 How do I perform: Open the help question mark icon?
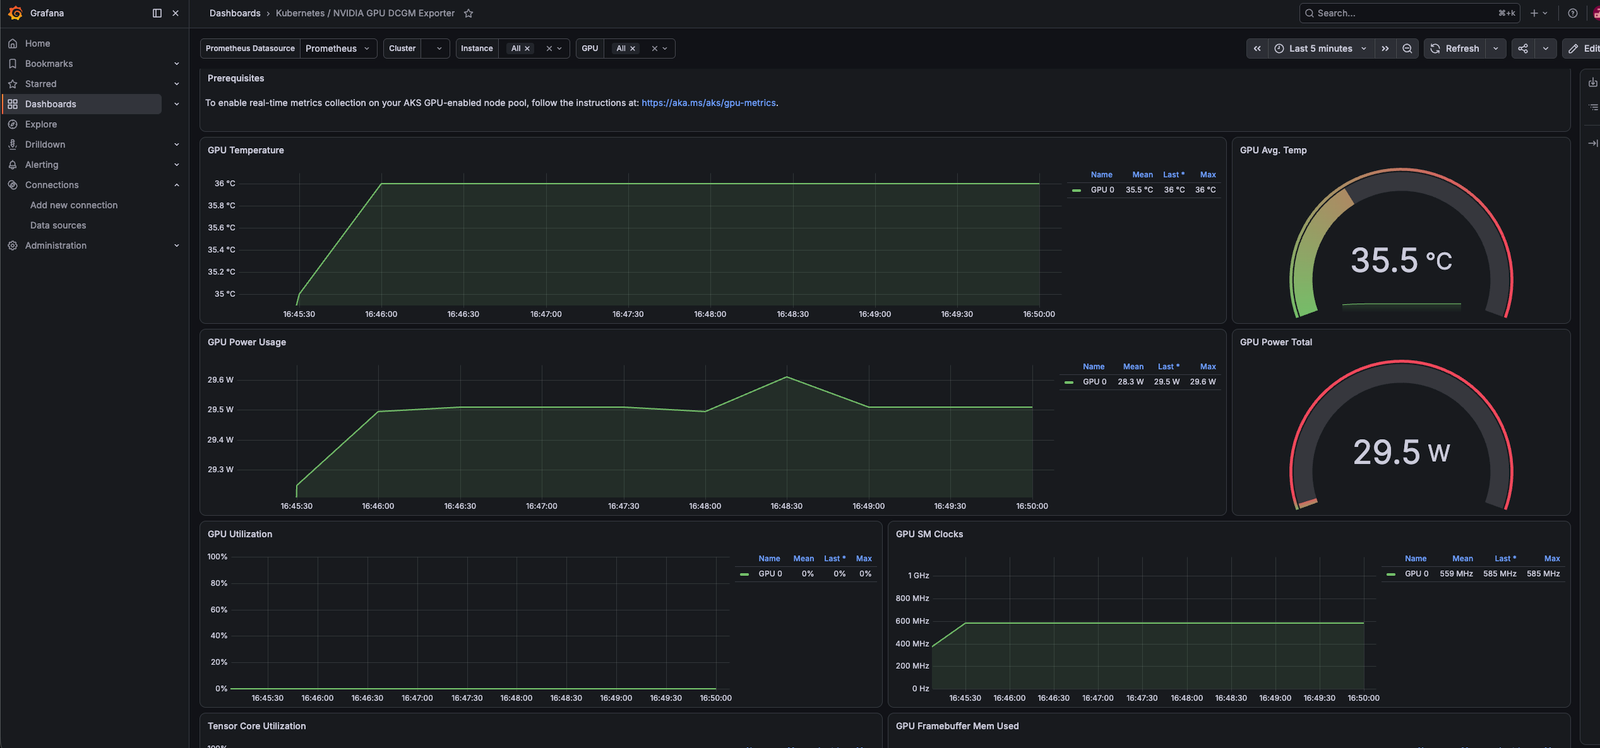(1573, 13)
